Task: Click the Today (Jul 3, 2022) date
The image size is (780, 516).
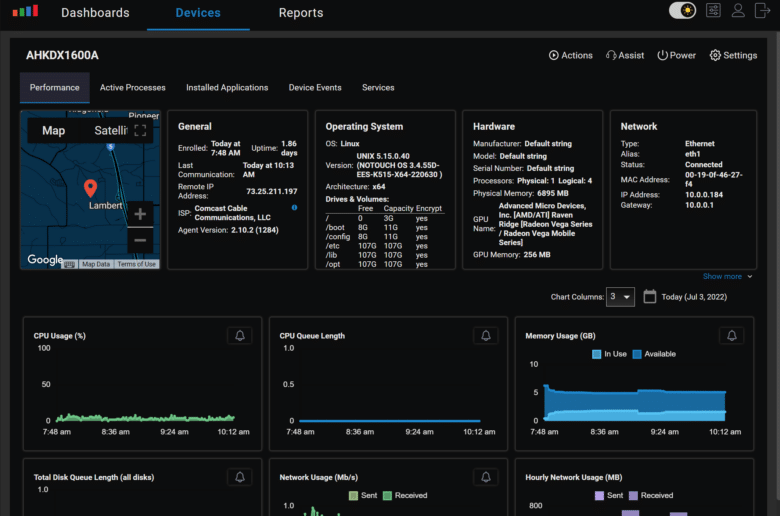Action: click(x=694, y=297)
